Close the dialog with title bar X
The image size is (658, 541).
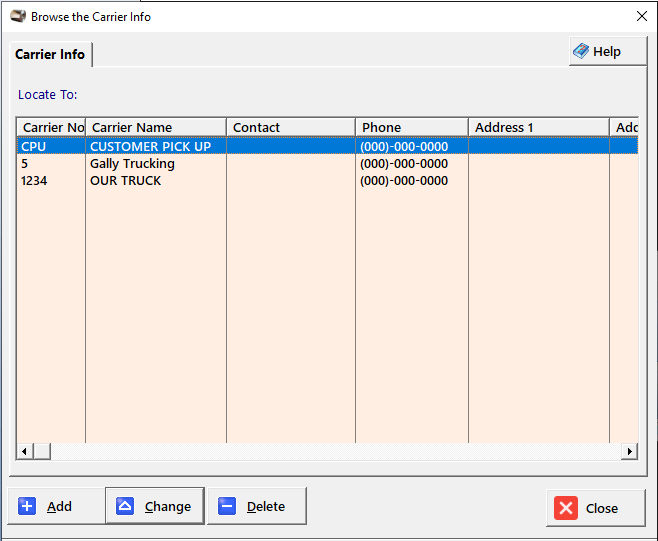pyautogui.click(x=641, y=16)
